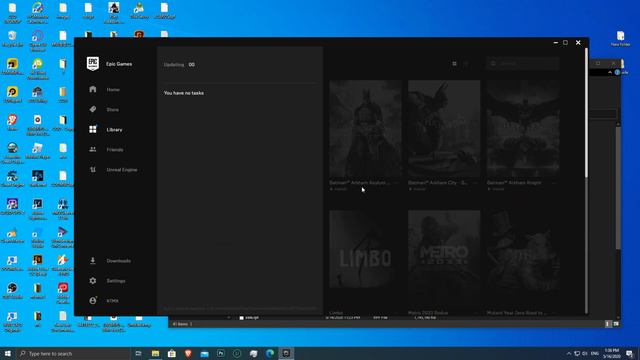Click the Epic Games shield logo

[93, 64]
